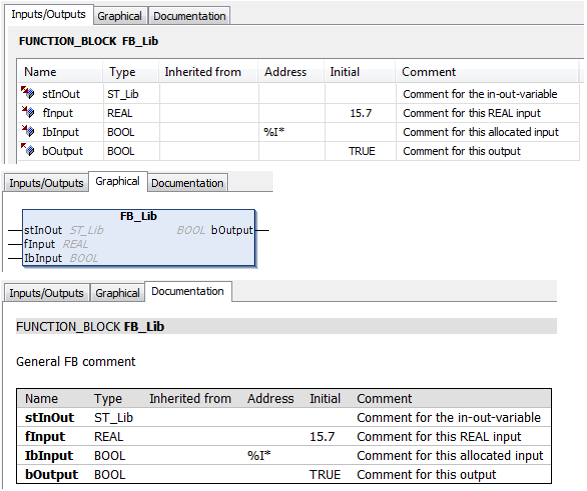Screen dimensions: 587x491
Task: Click REAL type in documentation table
Action: tap(109, 437)
